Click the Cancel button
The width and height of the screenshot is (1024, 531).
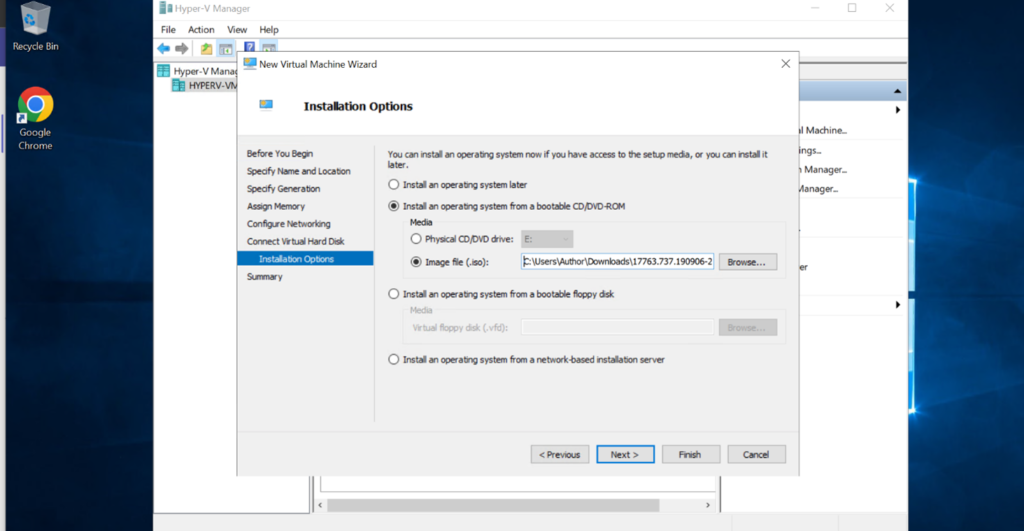756,455
